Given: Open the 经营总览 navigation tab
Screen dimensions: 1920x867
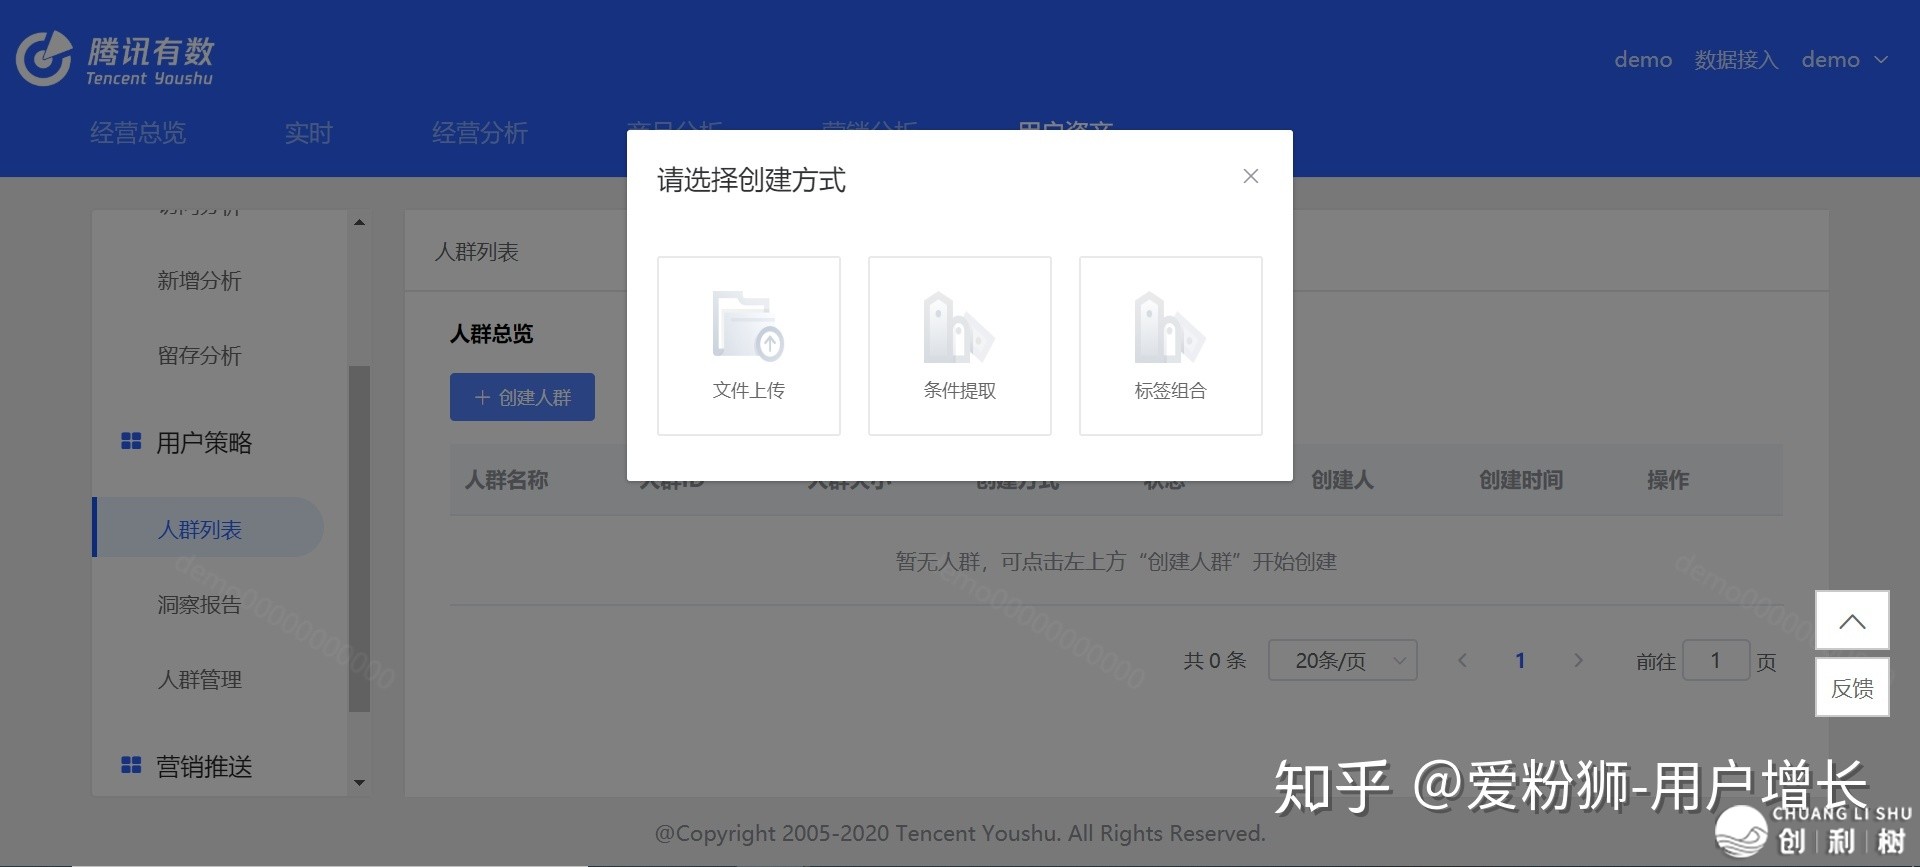Looking at the screenshot, I should click(138, 133).
